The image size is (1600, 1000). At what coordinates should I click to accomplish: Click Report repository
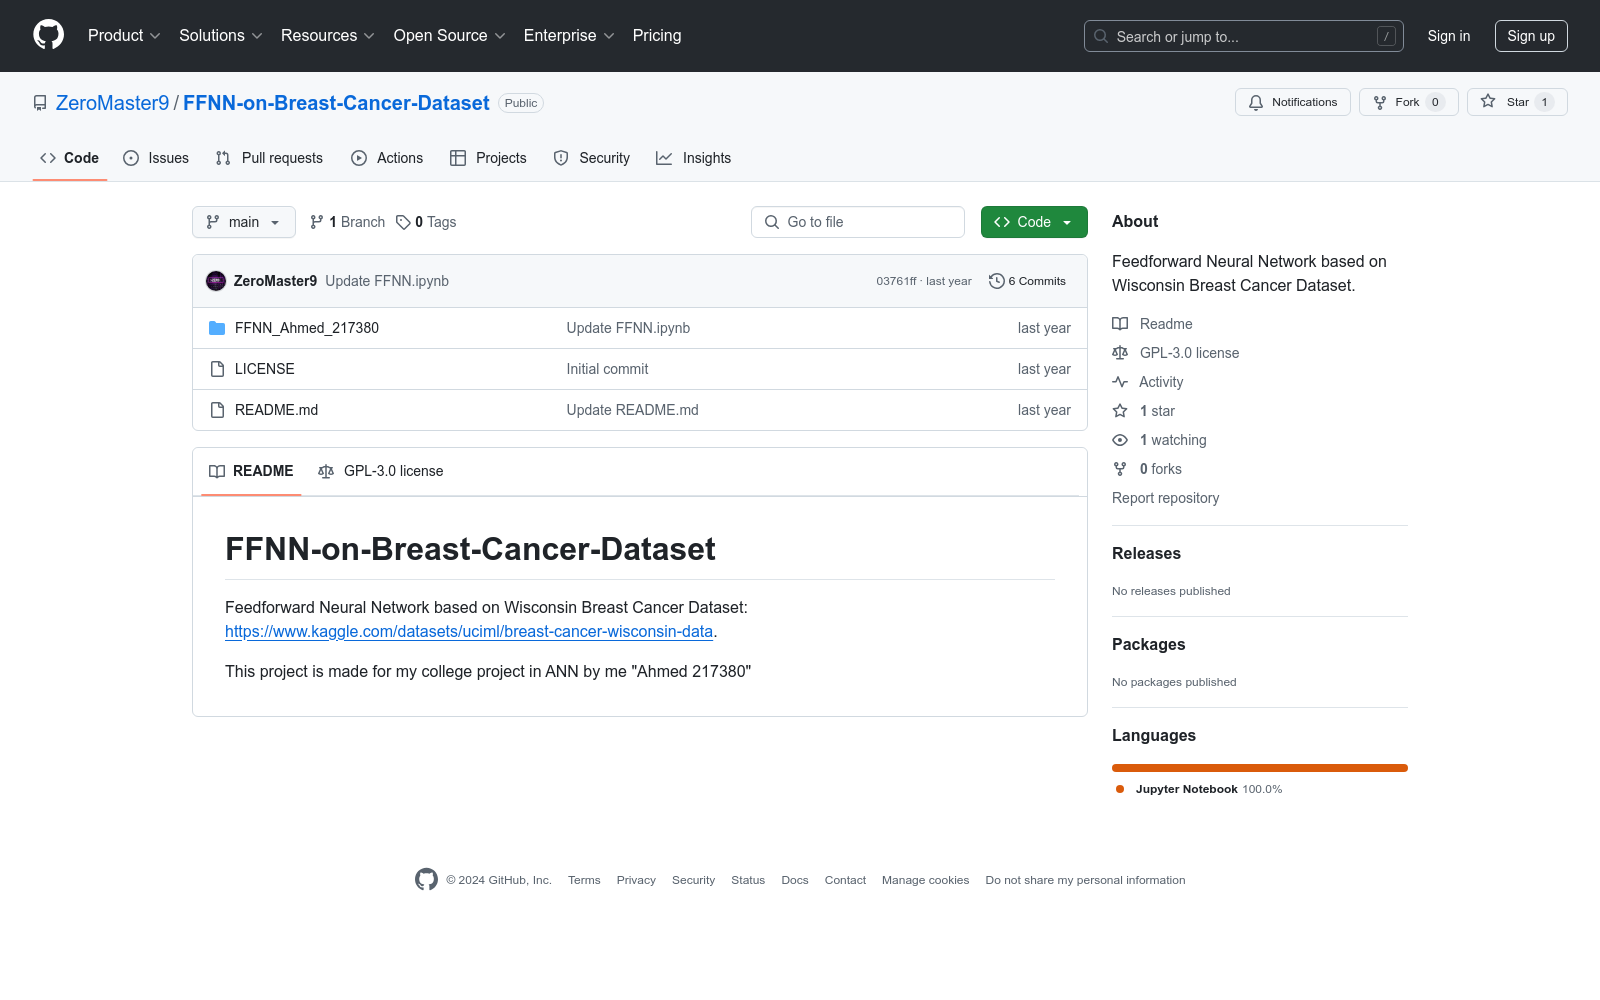[x=1165, y=498]
